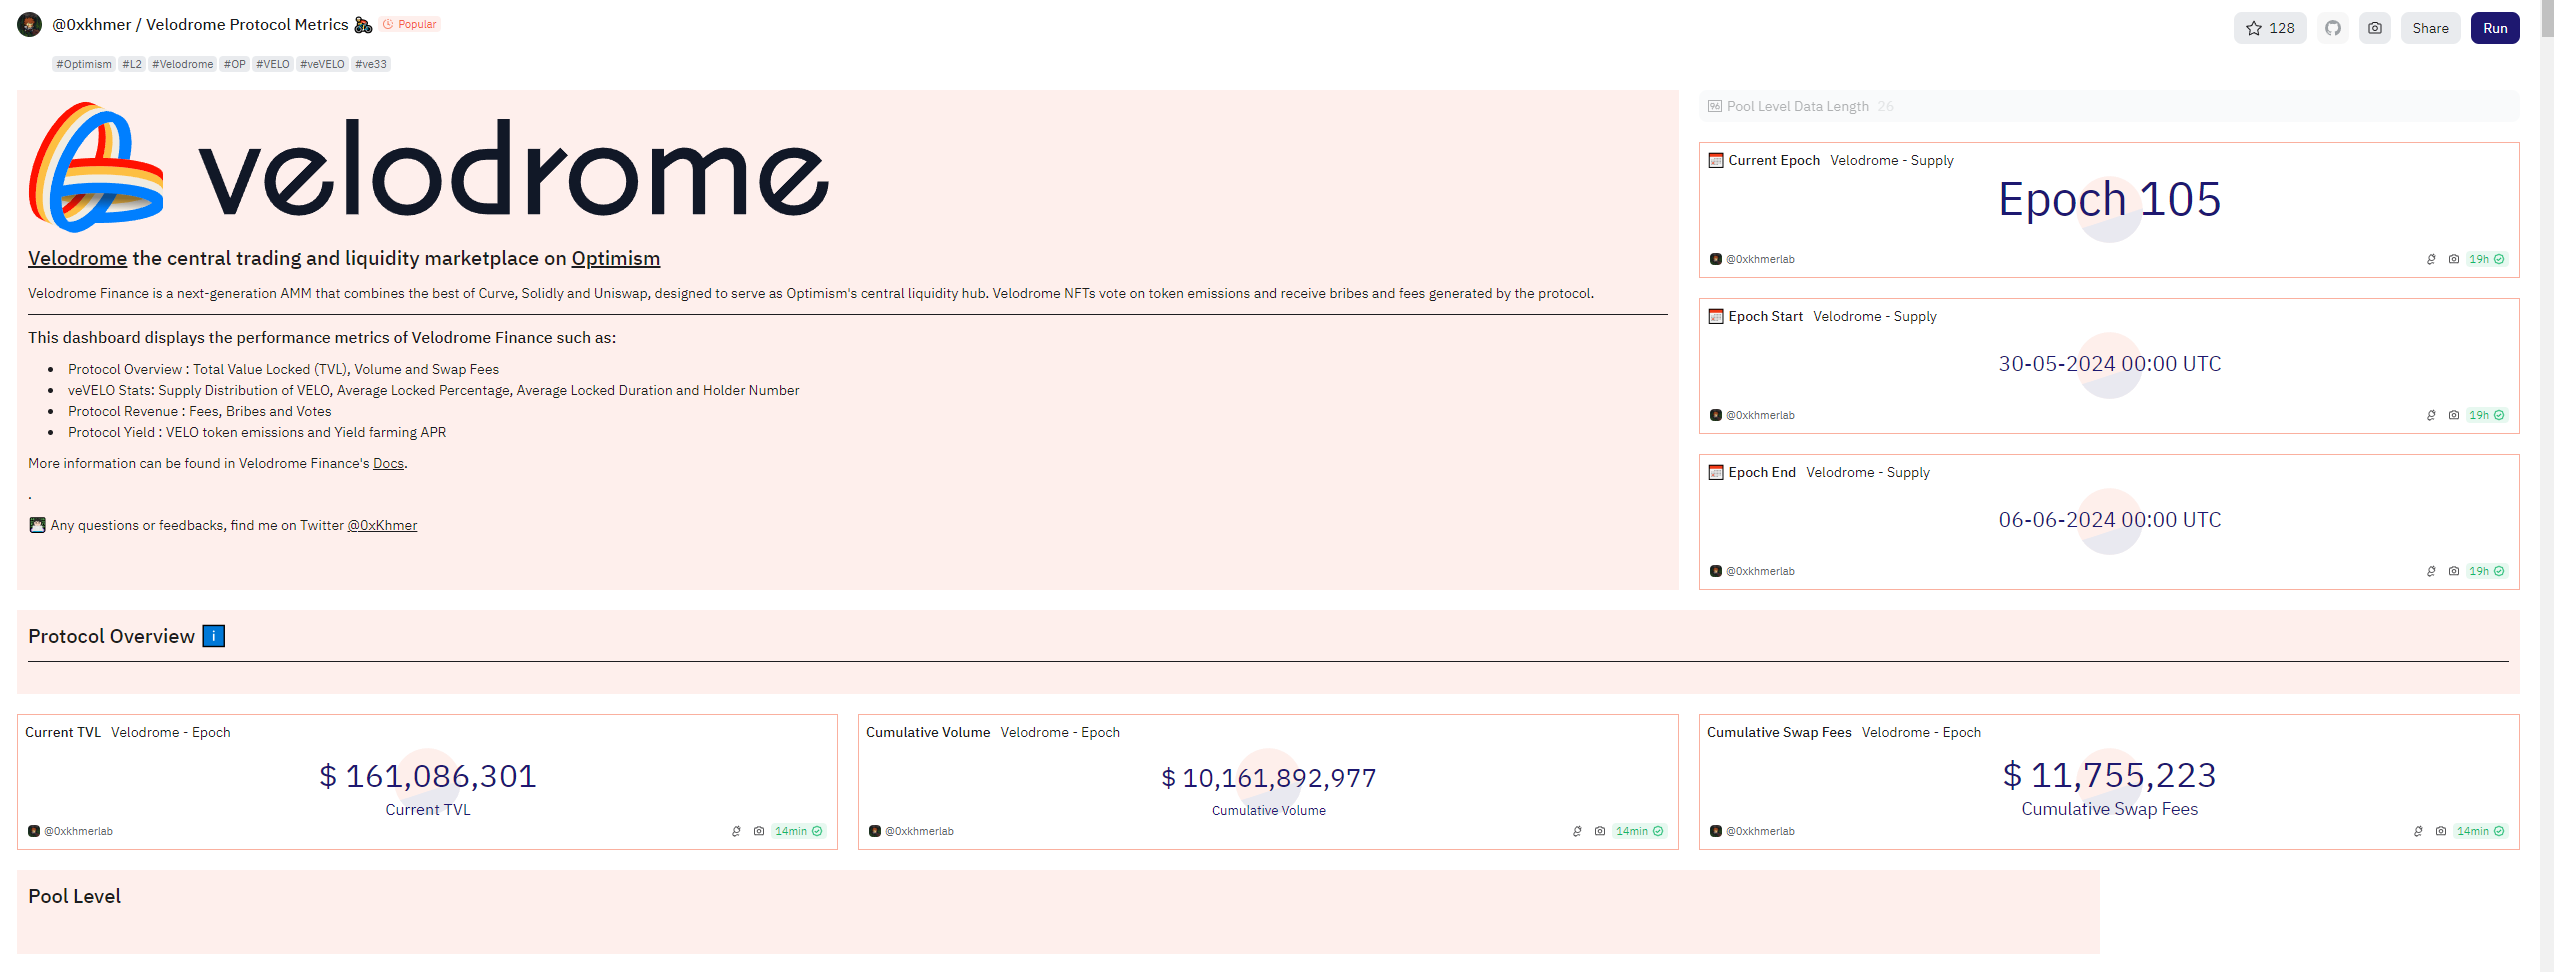
Task: Click the icon left of the camera in Epoch Start card
Action: pos(2431,415)
